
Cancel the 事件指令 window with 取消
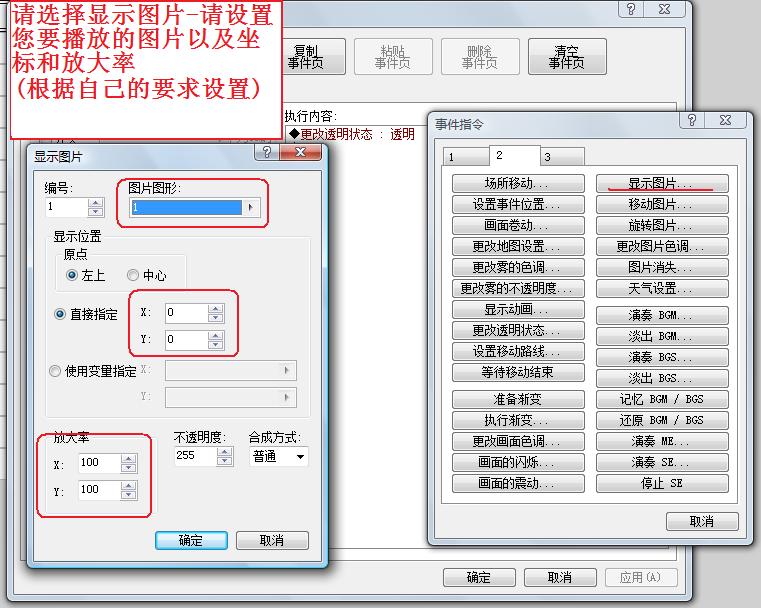(702, 522)
